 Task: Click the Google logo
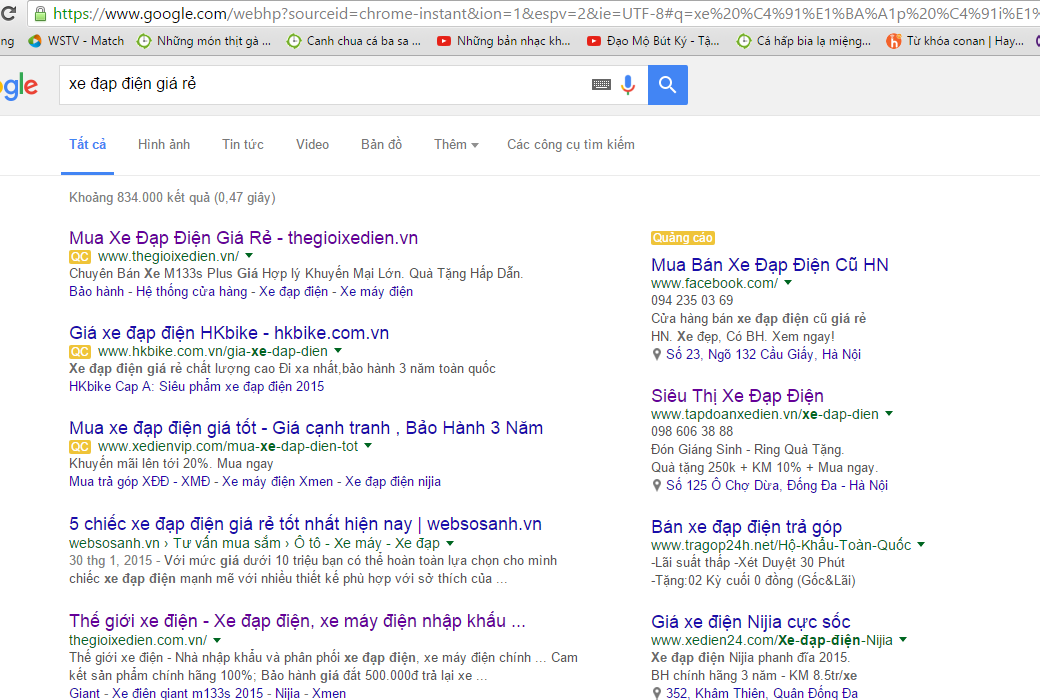[x=18, y=86]
